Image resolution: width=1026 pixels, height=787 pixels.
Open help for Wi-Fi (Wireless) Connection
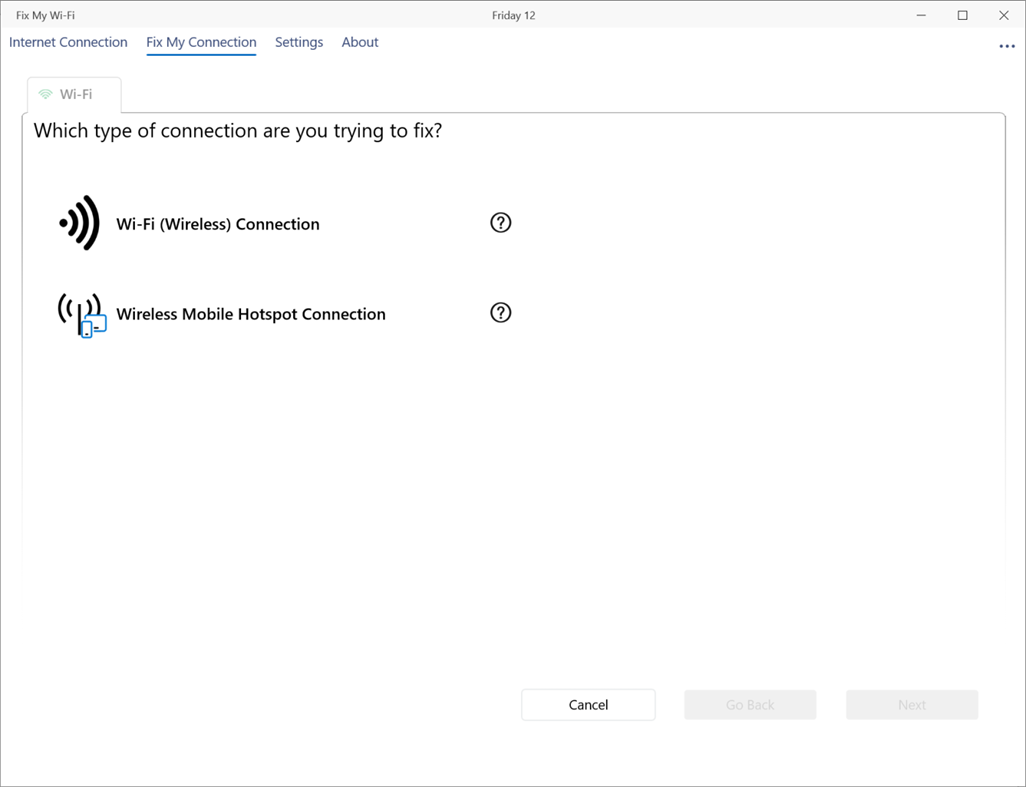501,223
